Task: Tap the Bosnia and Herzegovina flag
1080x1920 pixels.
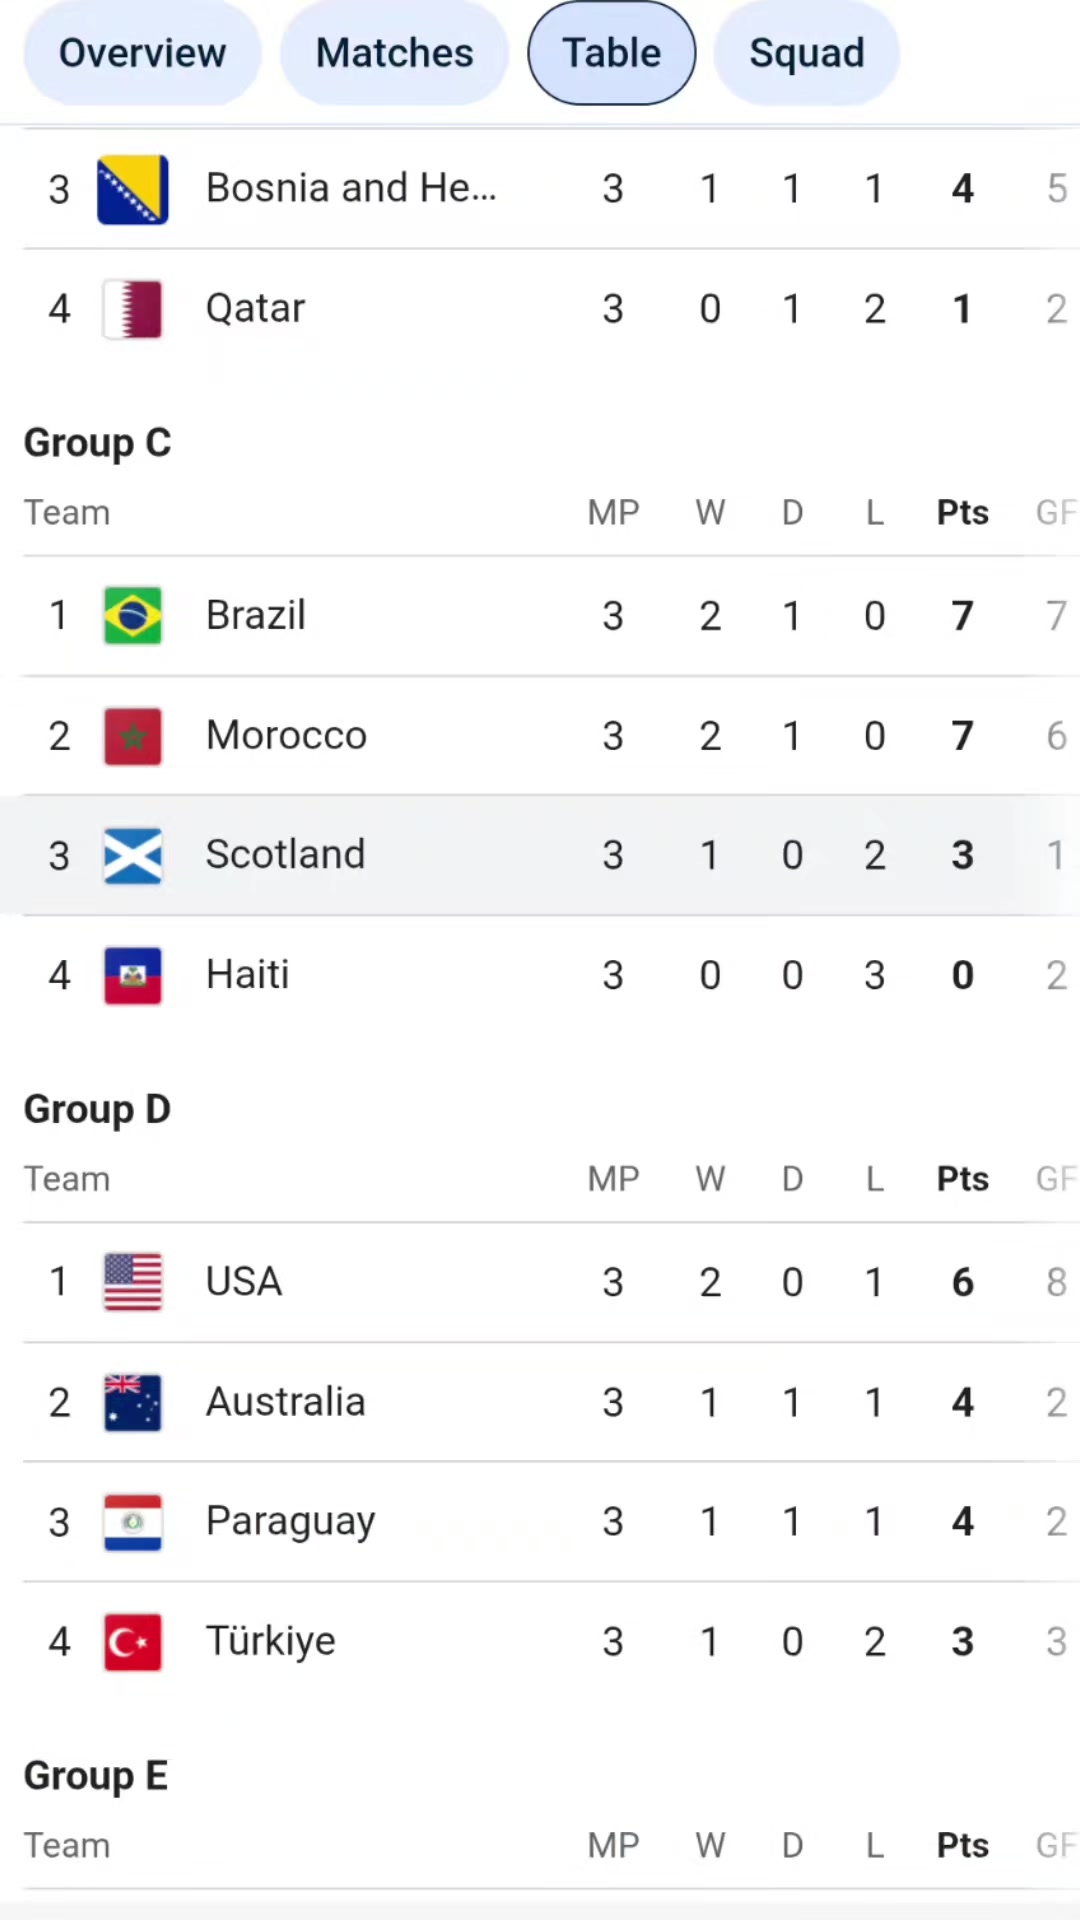Action: (x=133, y=189)
